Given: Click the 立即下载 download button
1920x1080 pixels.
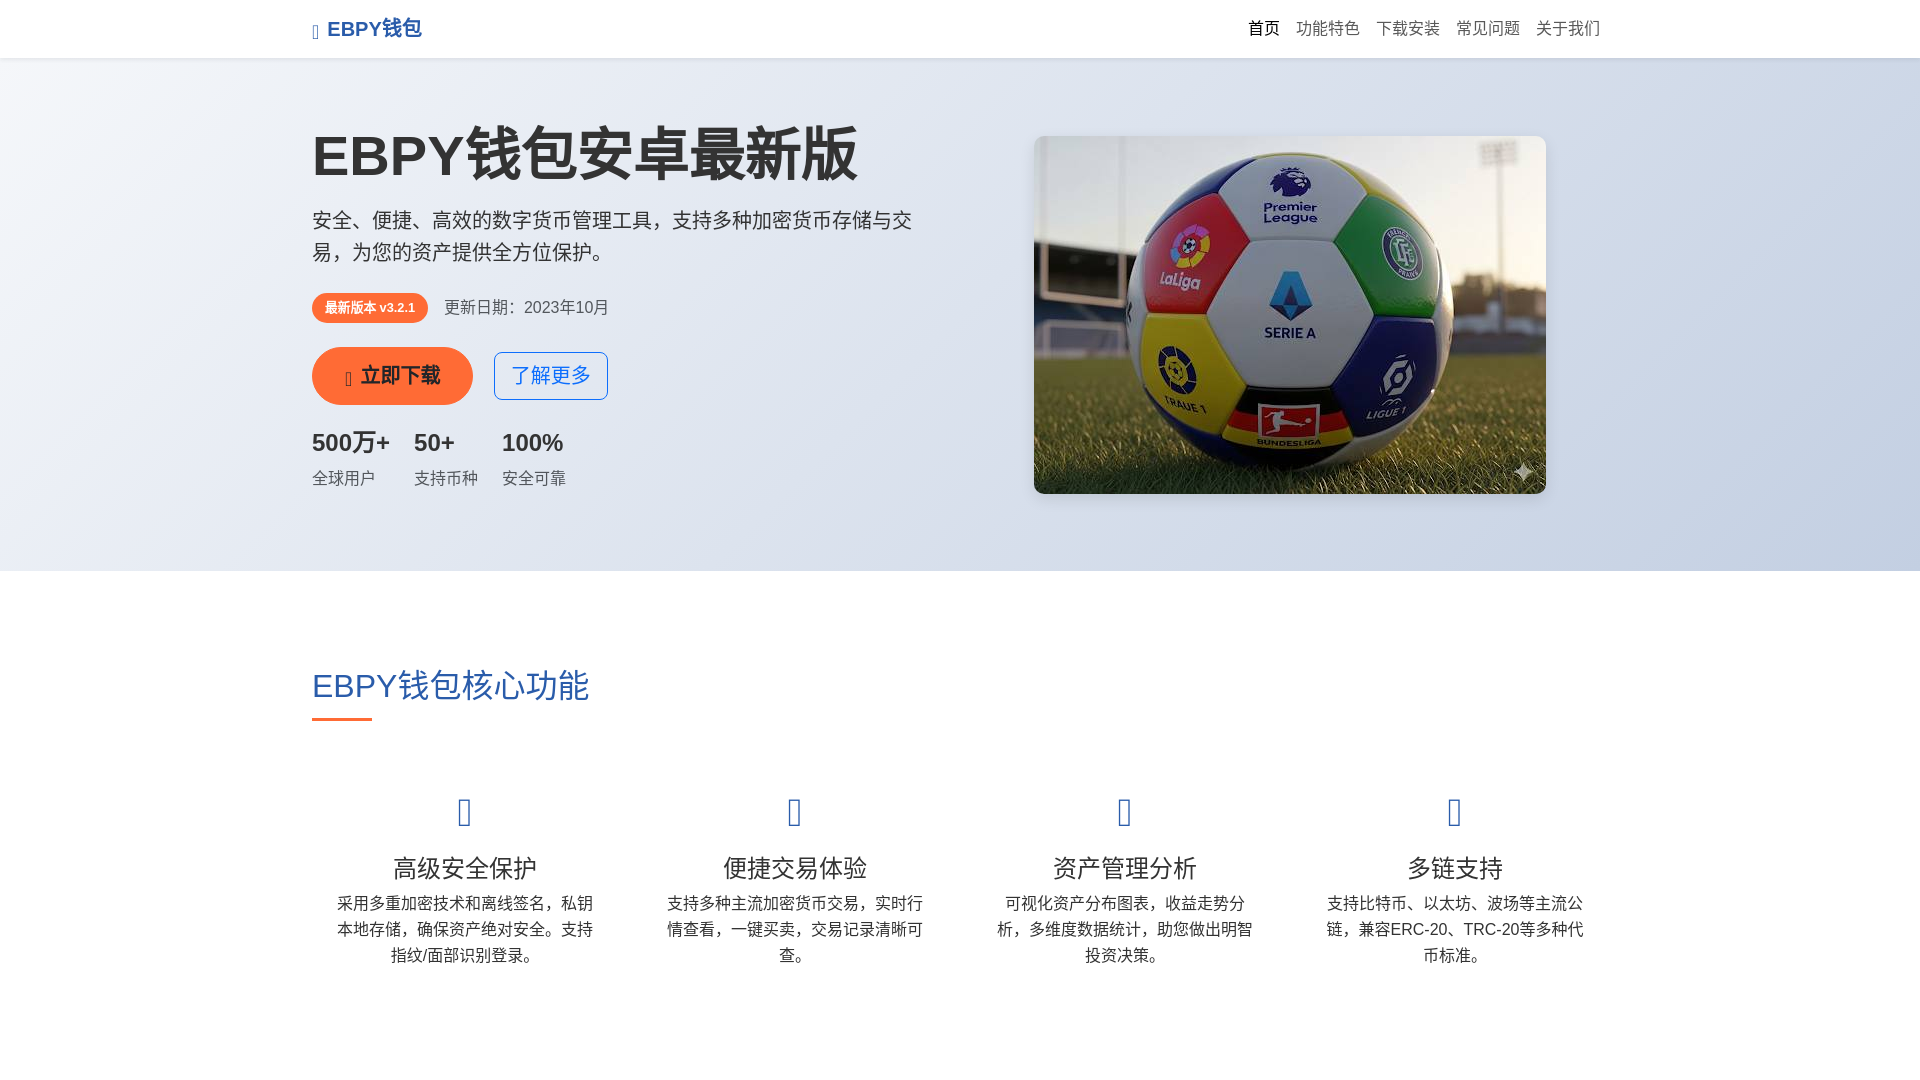Looking at the screenshot, I should click(x=392, y=376).
